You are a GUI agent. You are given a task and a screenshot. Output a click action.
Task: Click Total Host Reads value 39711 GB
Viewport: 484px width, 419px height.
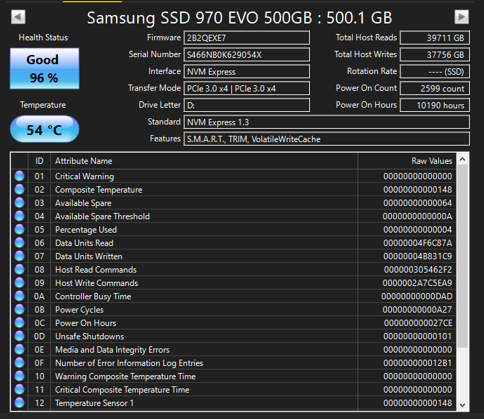pos(435,38)
